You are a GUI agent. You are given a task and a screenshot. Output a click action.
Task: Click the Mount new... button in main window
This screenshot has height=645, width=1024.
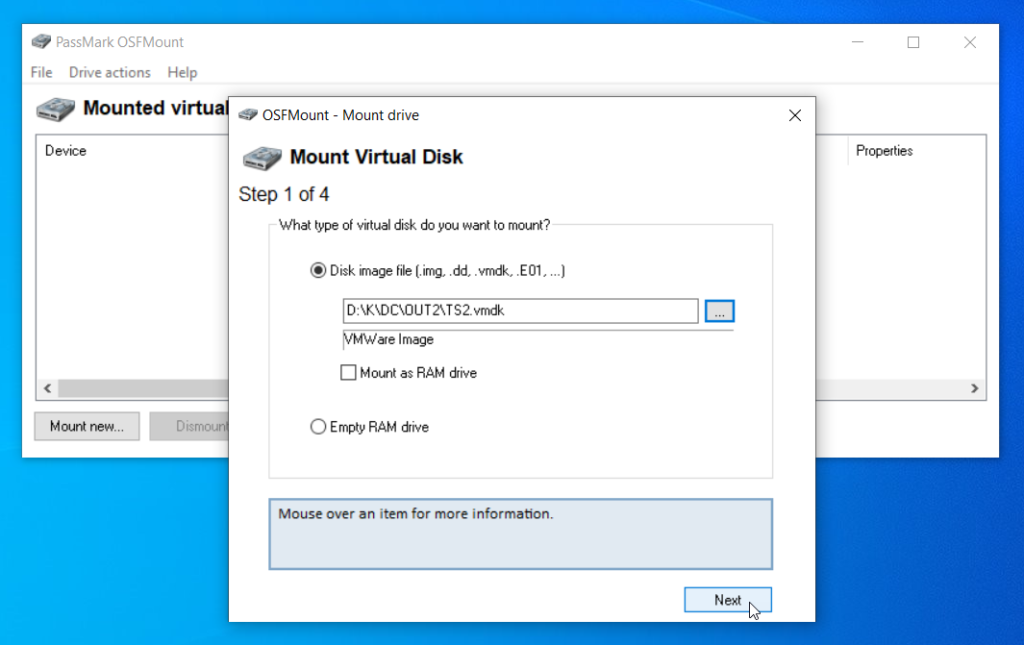(x=87, y=426)
